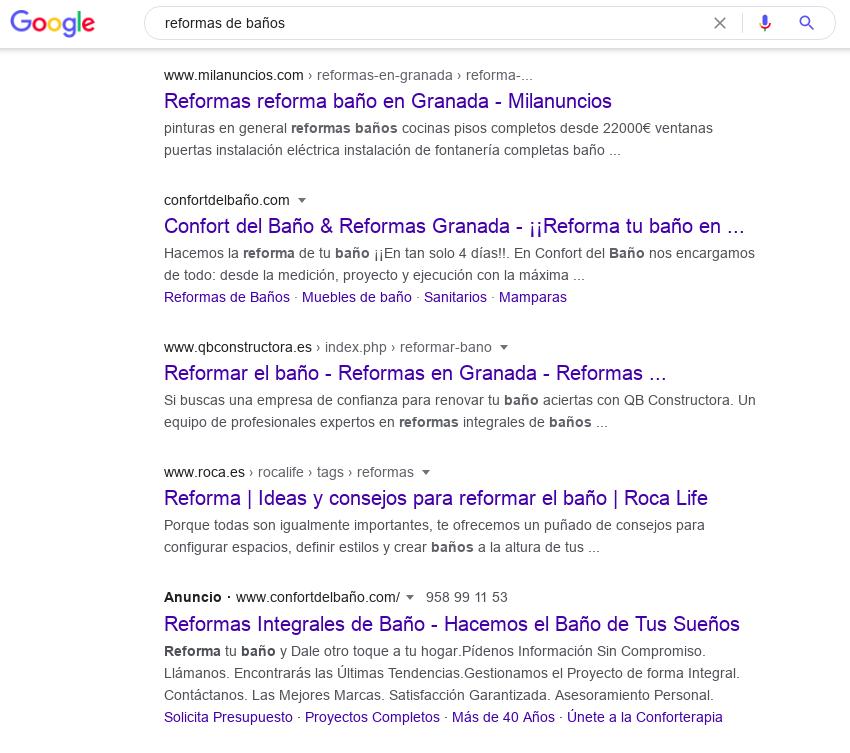Image resolution: width=850 pixels, height=753 pixels.
Task: Select the Únete a la Conforterapia link
Action: [x=644, y=717]
